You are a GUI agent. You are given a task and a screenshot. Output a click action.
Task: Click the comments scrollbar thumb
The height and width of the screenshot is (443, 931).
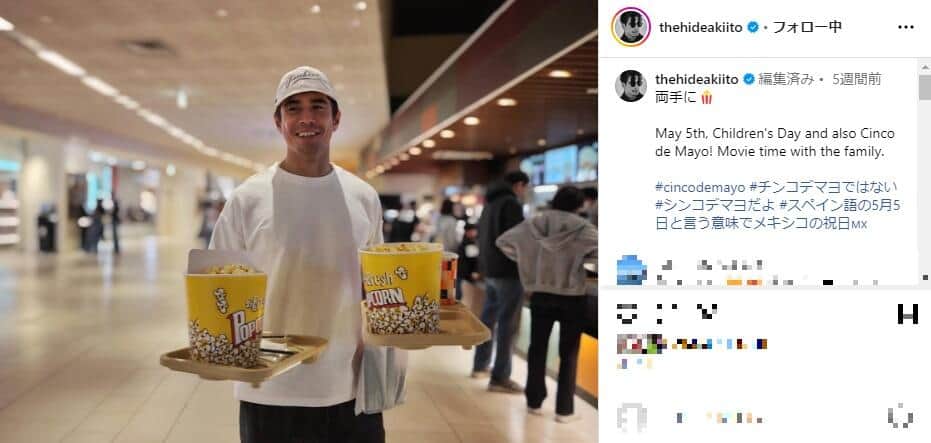(x=925, y=87)
